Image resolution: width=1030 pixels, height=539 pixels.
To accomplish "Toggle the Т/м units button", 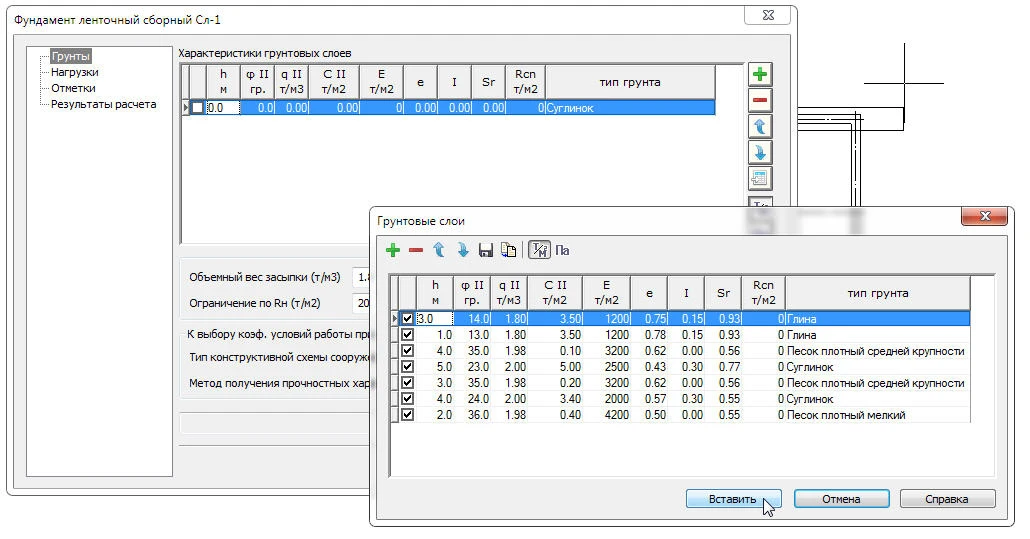I will (538, 250).
